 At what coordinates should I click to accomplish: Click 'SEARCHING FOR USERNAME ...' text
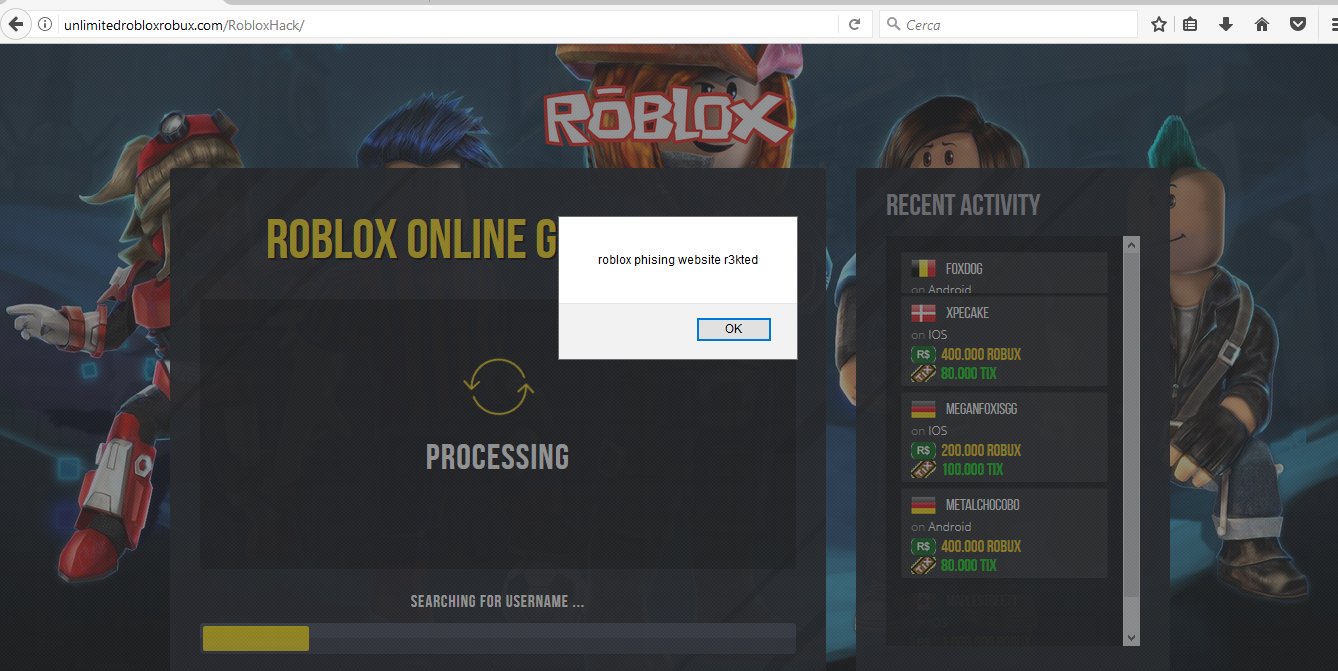[497, 601]
